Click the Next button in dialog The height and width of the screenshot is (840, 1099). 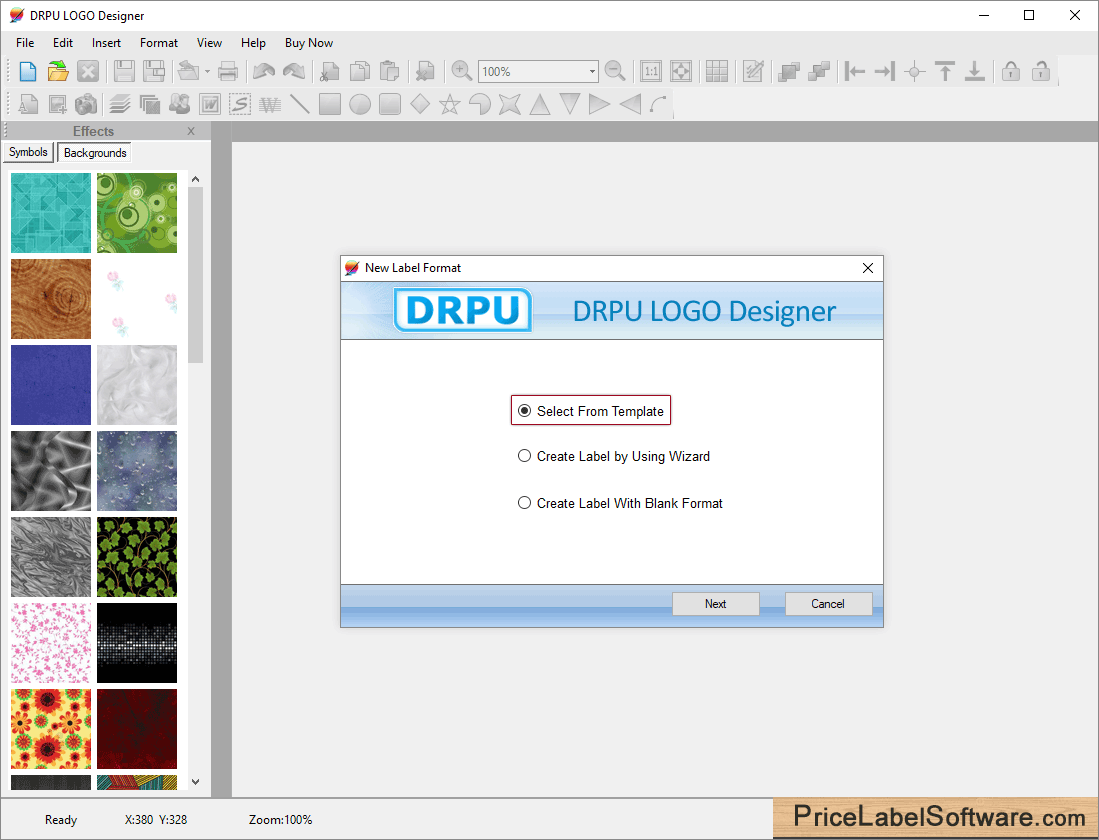click(x=716, y=604)
